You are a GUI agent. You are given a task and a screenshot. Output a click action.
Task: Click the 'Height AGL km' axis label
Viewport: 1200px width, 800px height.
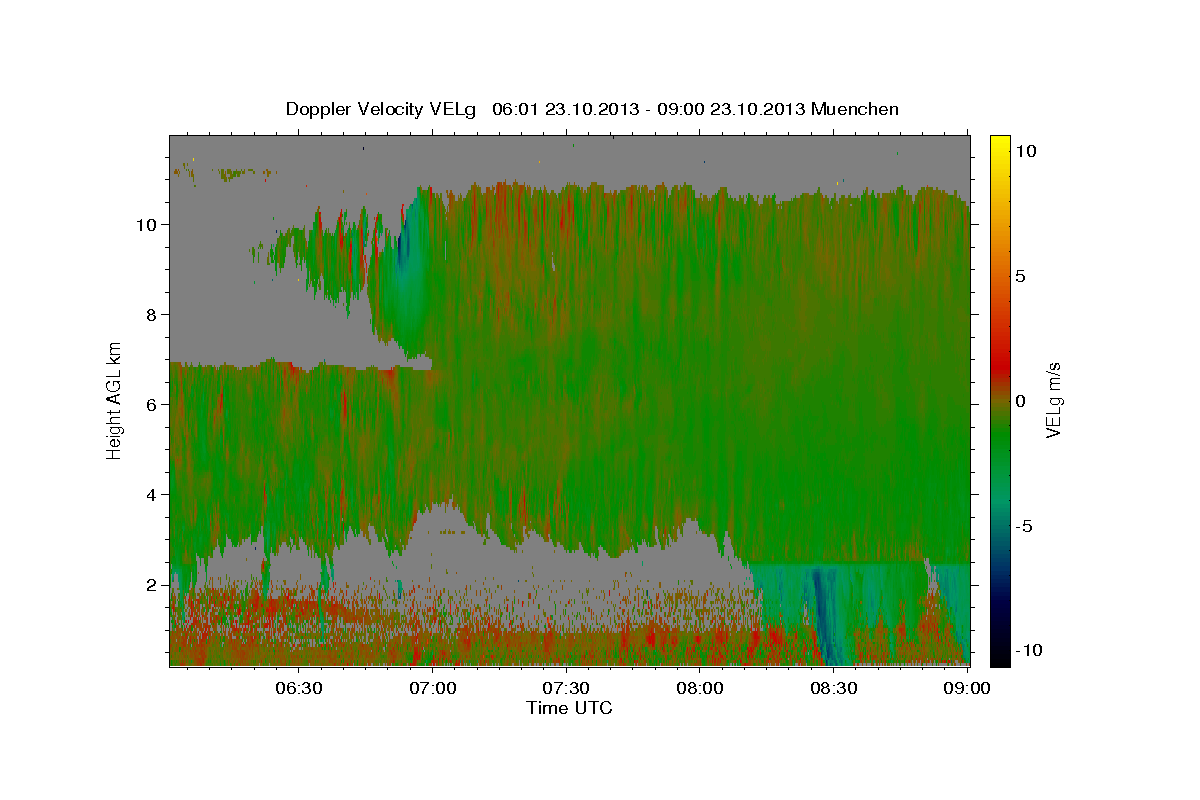click(115, 400)
